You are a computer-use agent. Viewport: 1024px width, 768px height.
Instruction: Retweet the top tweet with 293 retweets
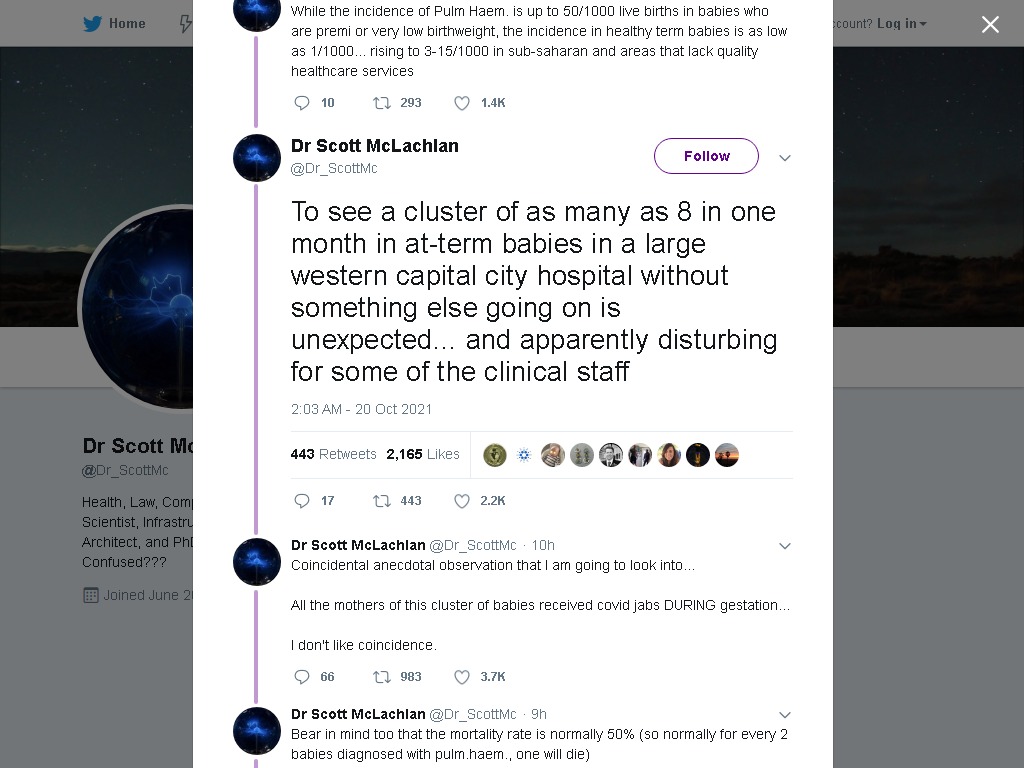coord(381,103)
